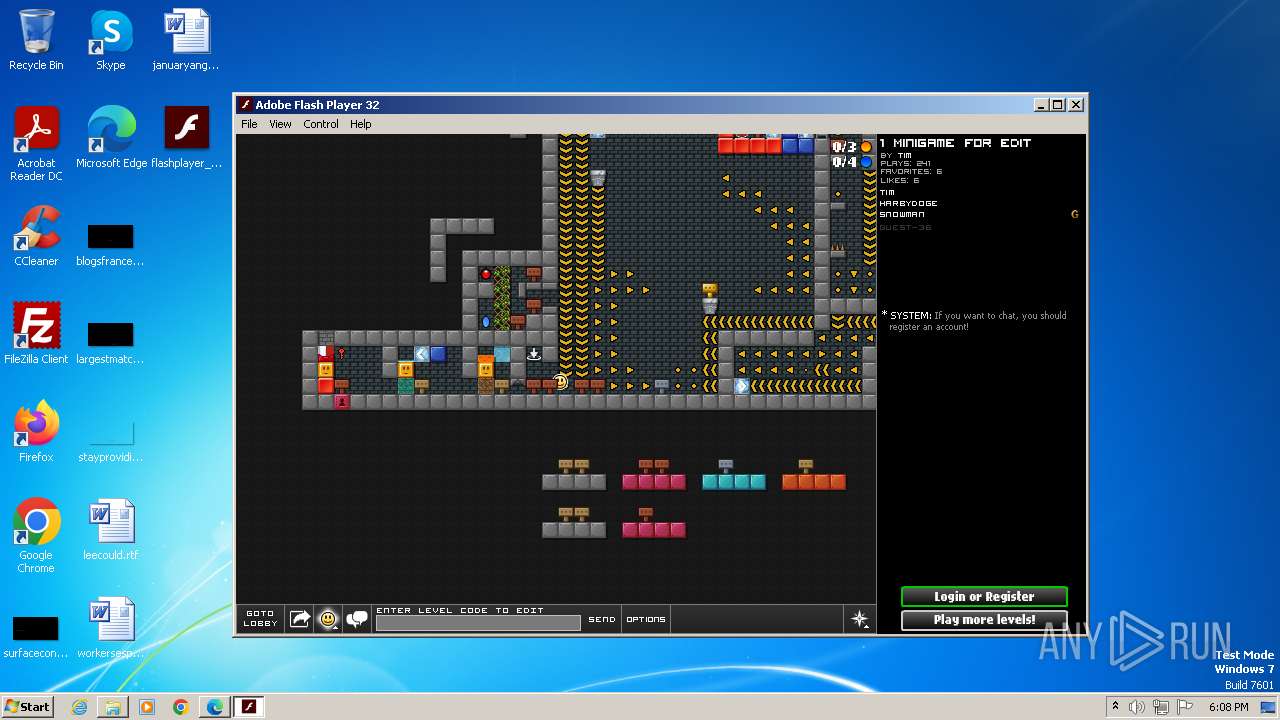Show hidden tray icons arrow
This screenshot has width=1280, height=720.
1115,707
